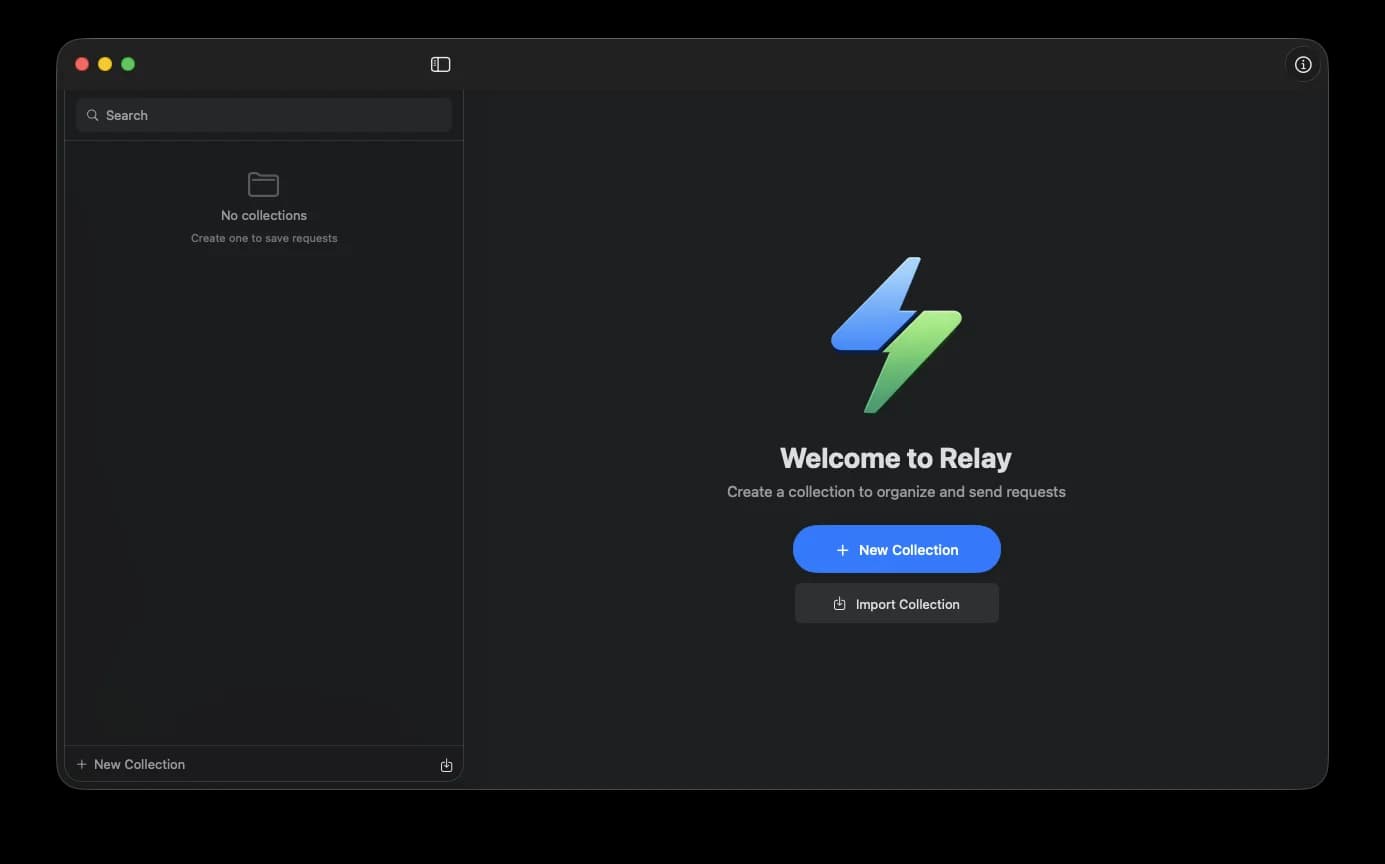Image resolution: width=1385 pixels, height=864 pixels.
Task: Click the 'Welcome to Relay' heading
Action: pyautogui.click(x=896, y=457)
